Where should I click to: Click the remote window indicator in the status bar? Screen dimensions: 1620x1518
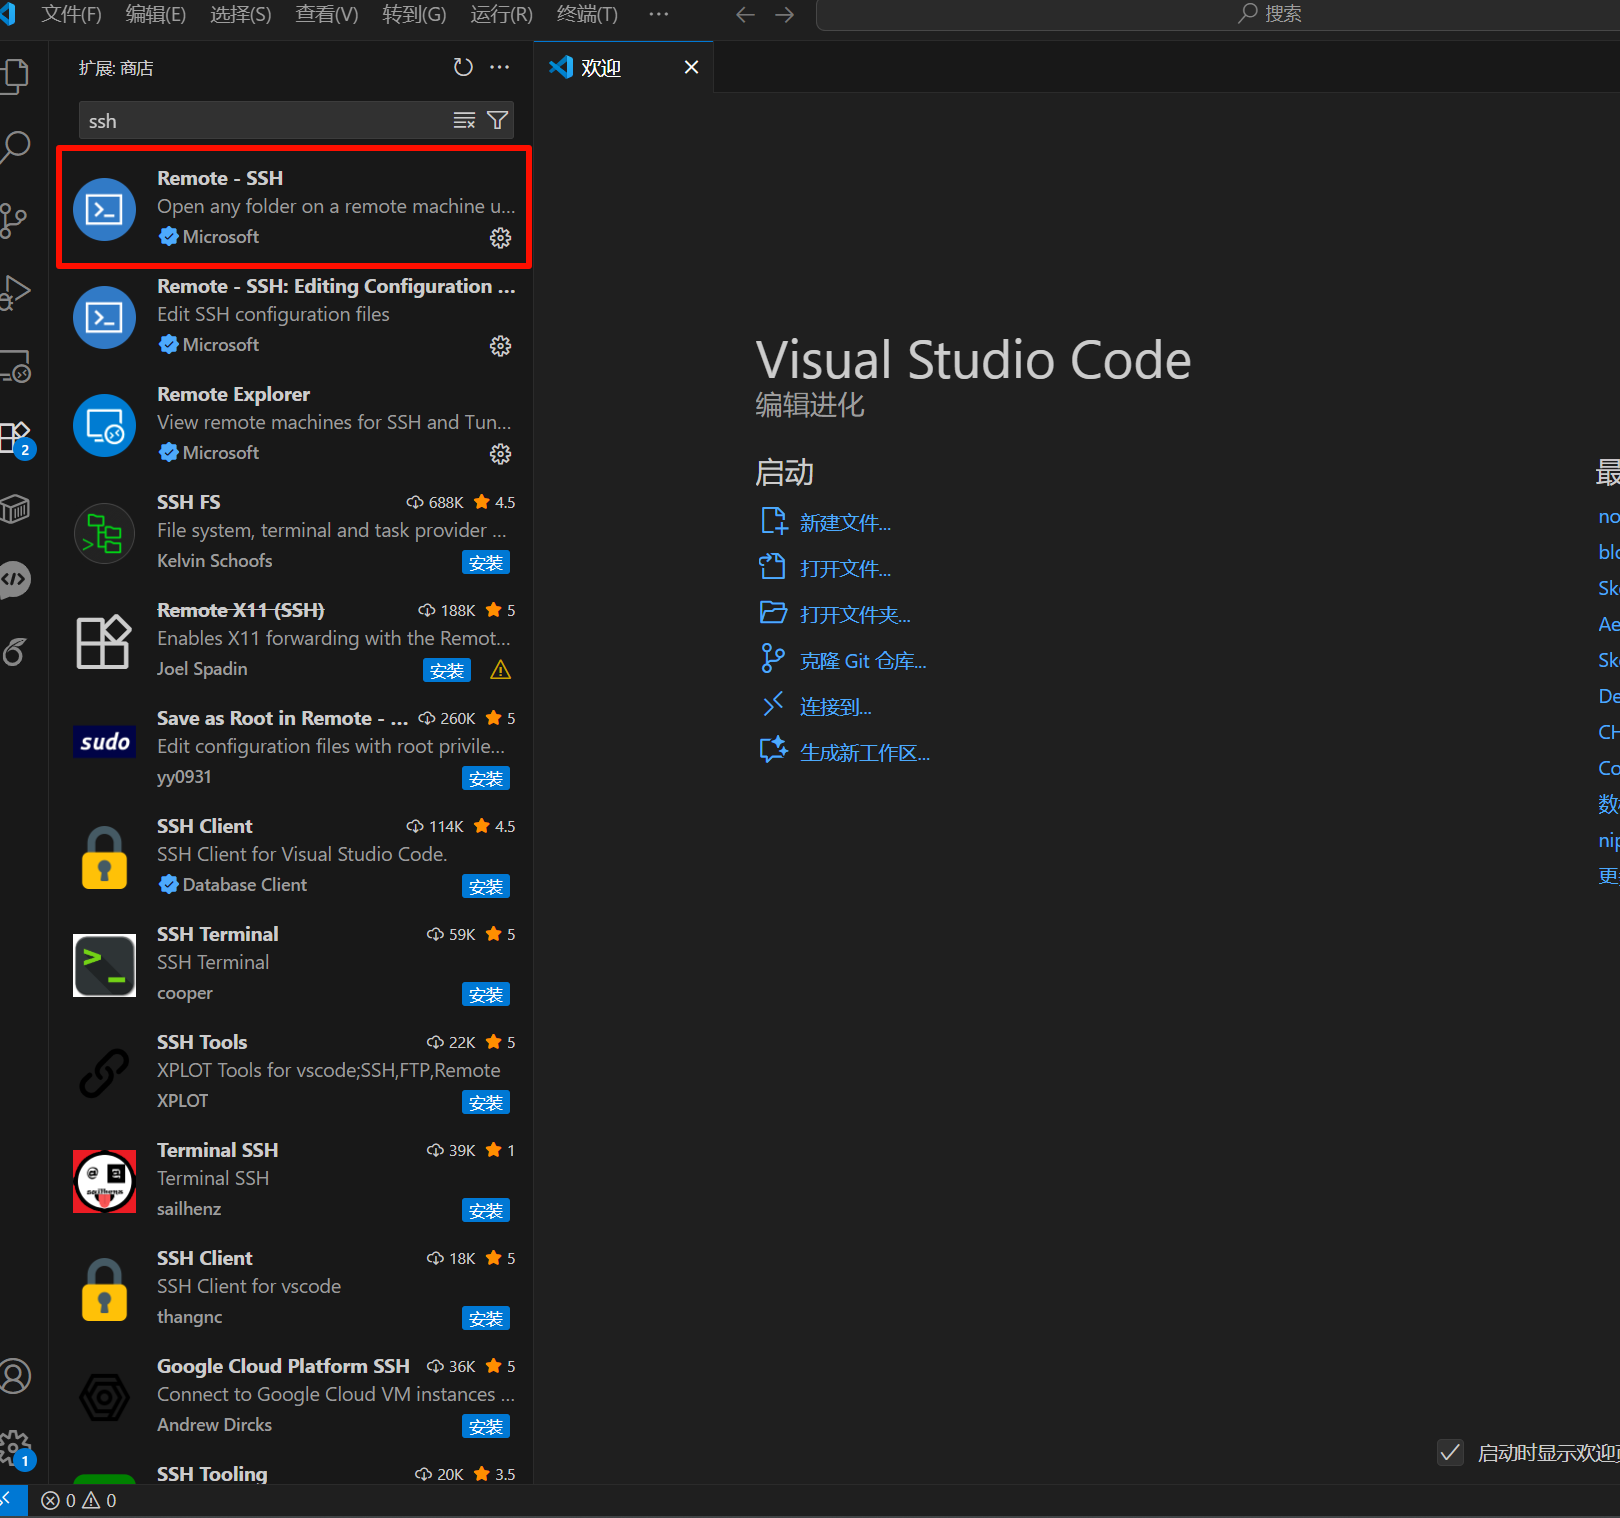pos(13,1499)
